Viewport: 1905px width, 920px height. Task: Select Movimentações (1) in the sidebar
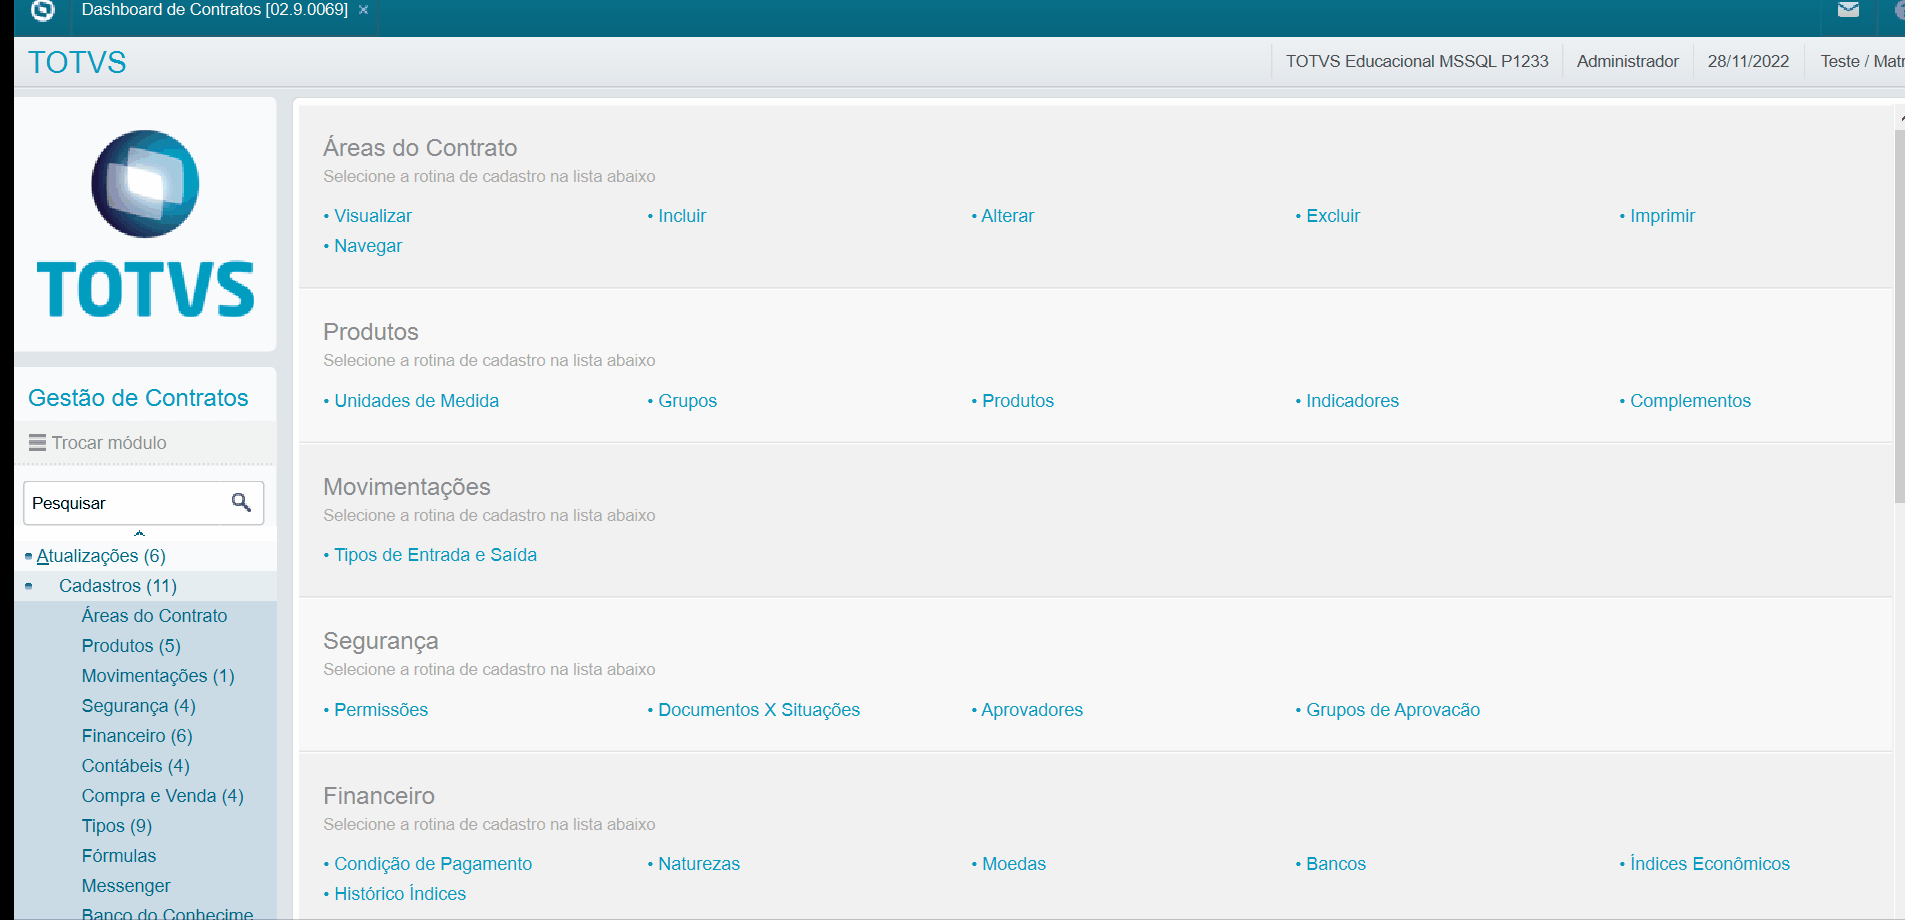[158, 676]
